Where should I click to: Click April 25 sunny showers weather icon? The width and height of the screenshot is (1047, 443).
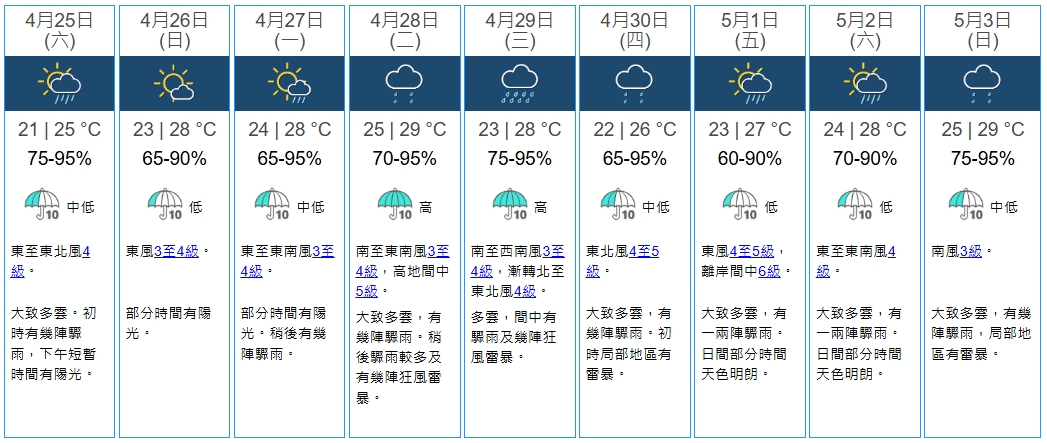59,84
